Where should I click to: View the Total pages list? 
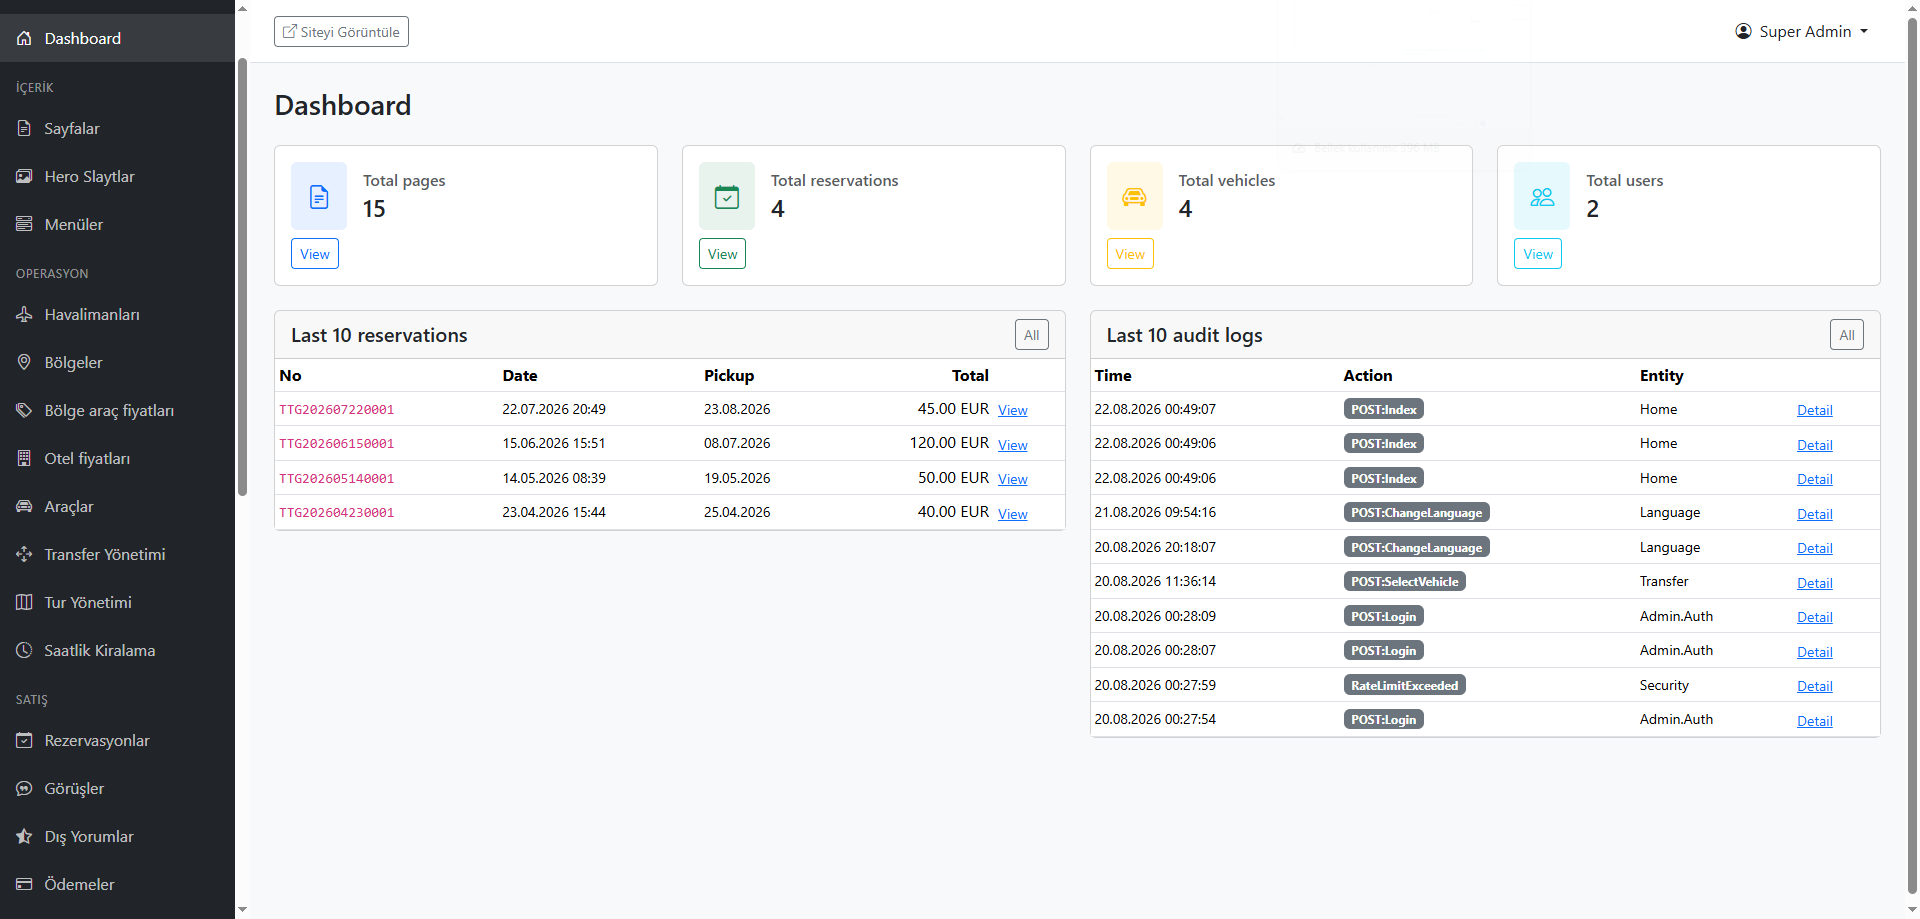[315, 254]
